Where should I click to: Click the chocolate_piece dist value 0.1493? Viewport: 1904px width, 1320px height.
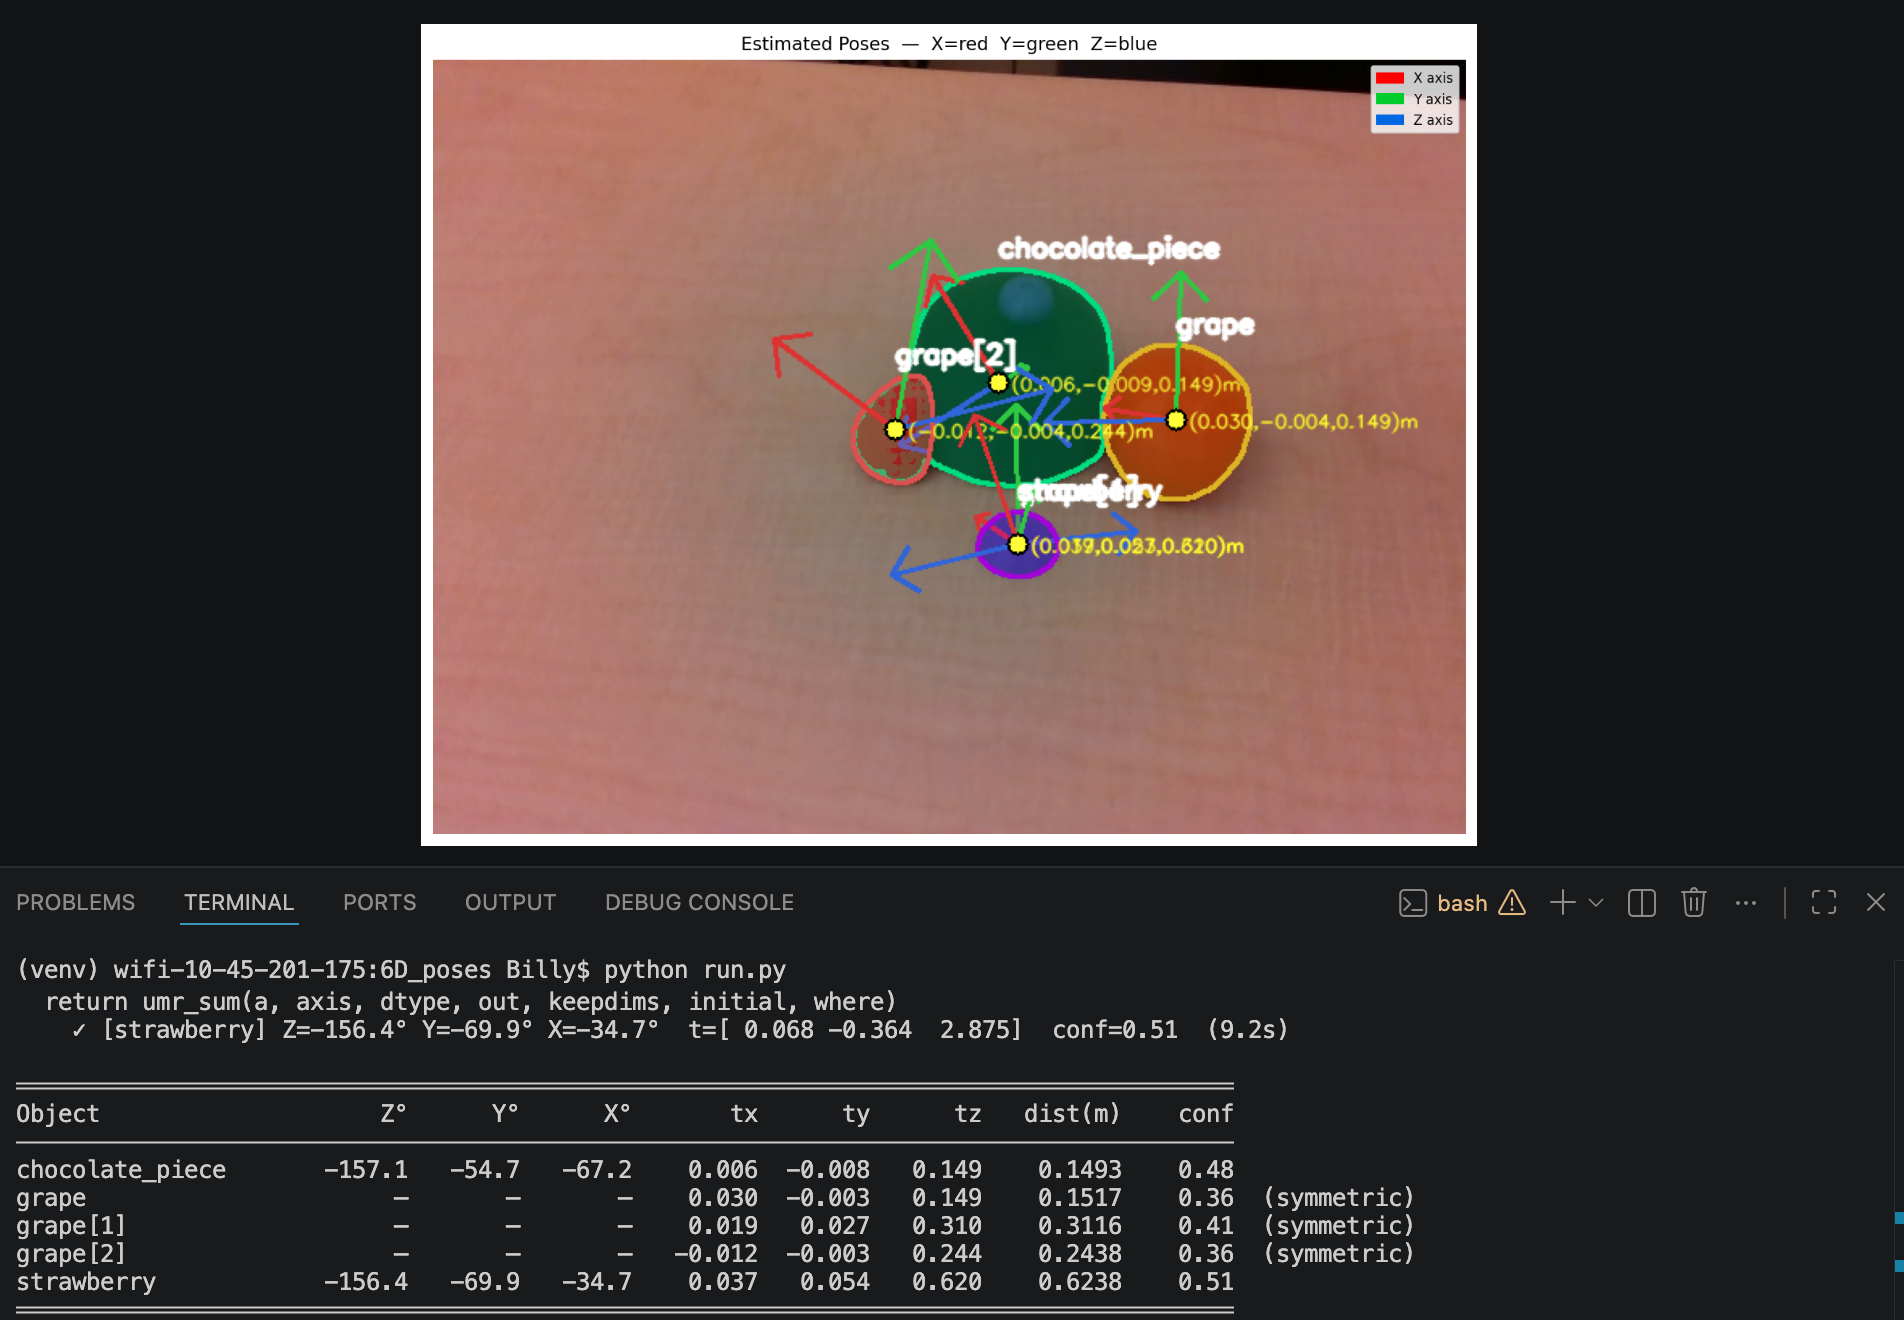pyautogui.click(x=1080, y=1170)
